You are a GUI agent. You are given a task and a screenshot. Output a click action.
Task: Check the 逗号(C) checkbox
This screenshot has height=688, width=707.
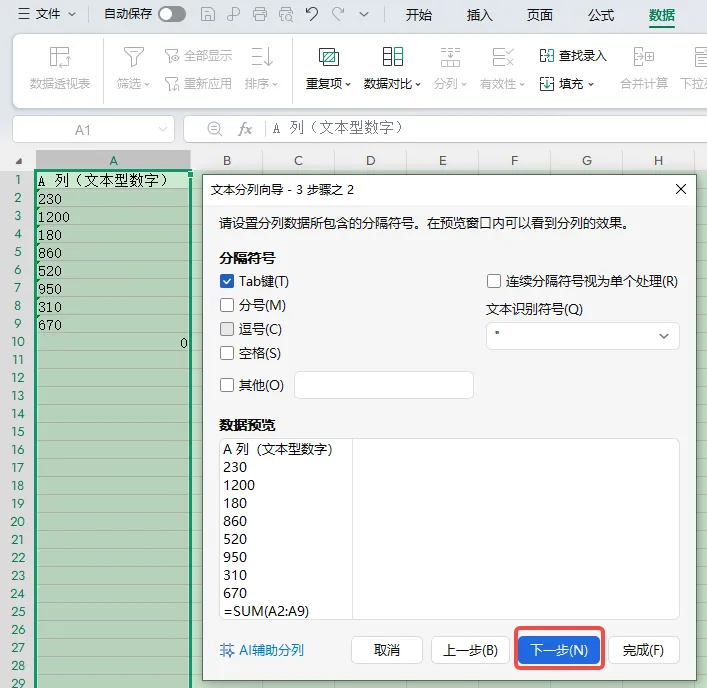pos(227,329)
